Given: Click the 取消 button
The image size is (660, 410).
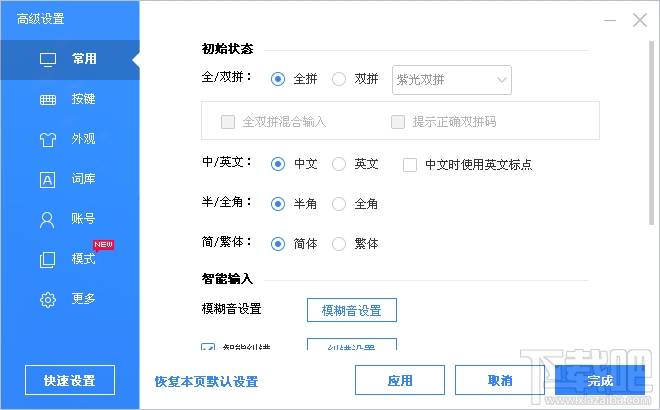Looking at the screenshot, I should click(500, 380).
